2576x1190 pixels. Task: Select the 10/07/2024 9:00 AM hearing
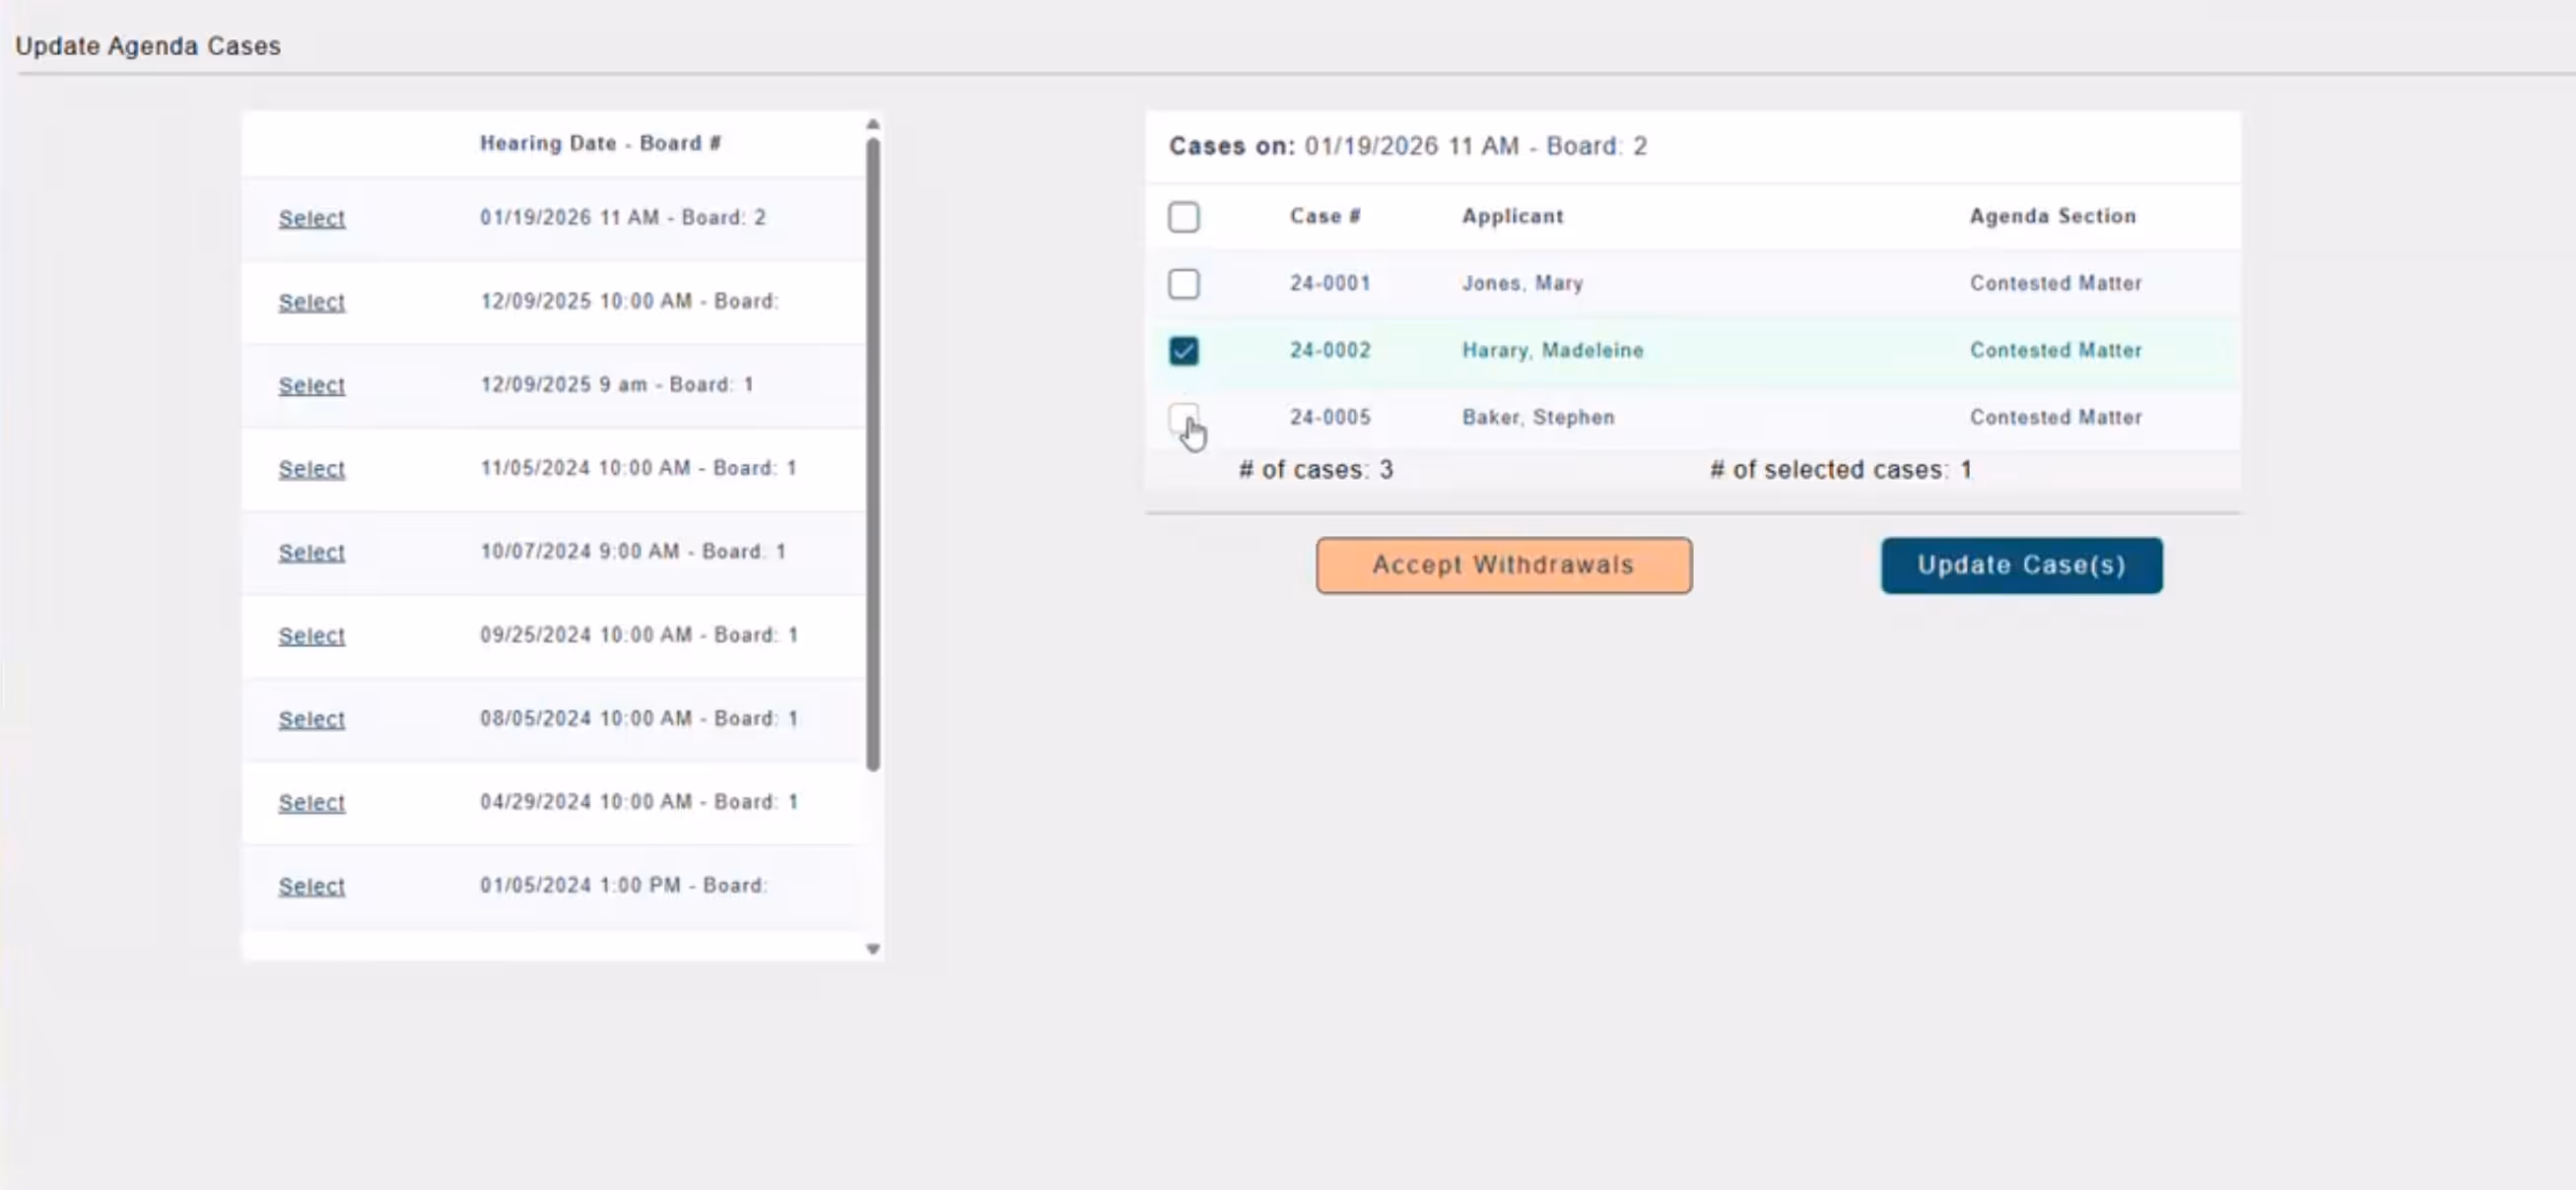[311, 552]
